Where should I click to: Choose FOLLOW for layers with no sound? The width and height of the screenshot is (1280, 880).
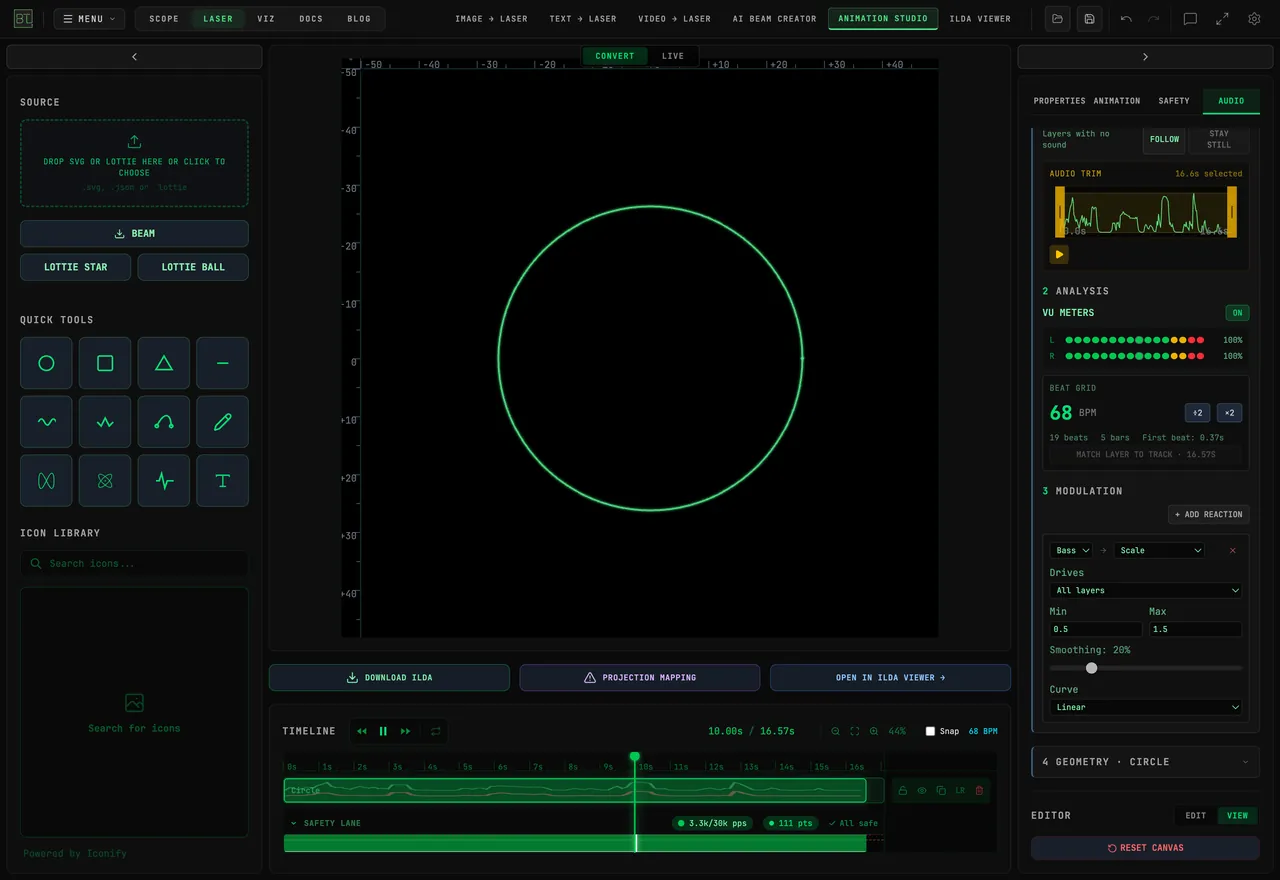(1164, 139)
